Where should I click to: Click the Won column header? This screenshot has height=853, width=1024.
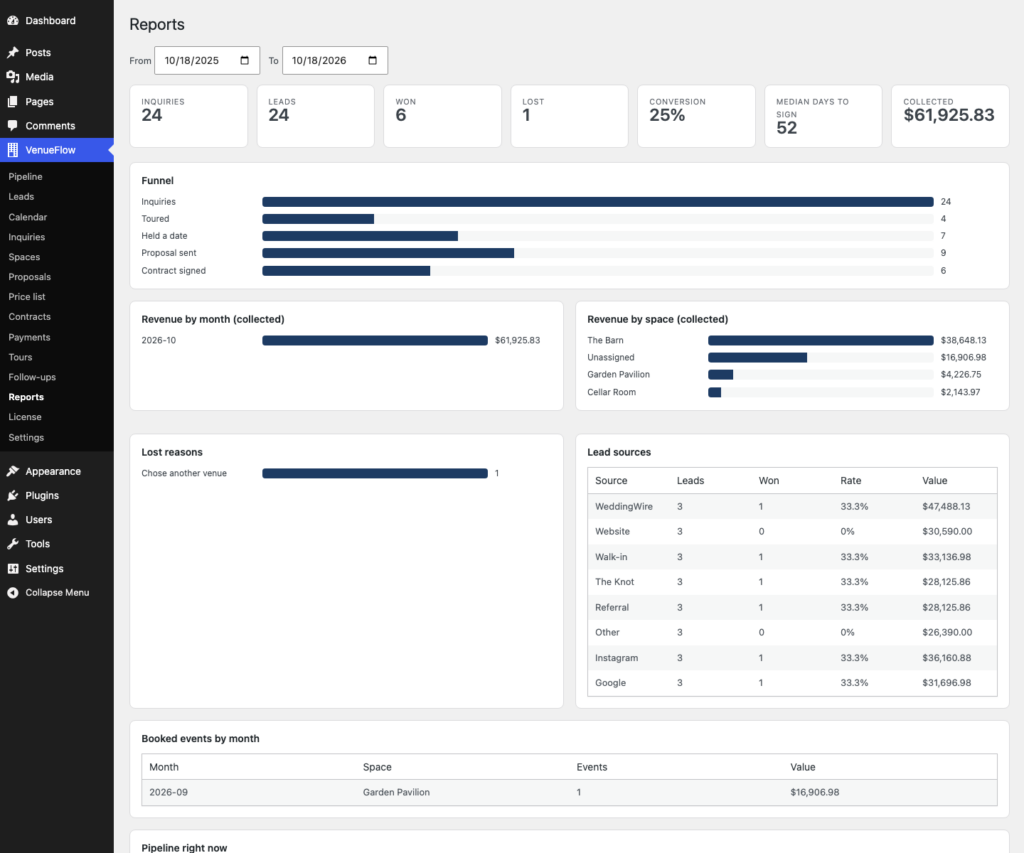769,481
